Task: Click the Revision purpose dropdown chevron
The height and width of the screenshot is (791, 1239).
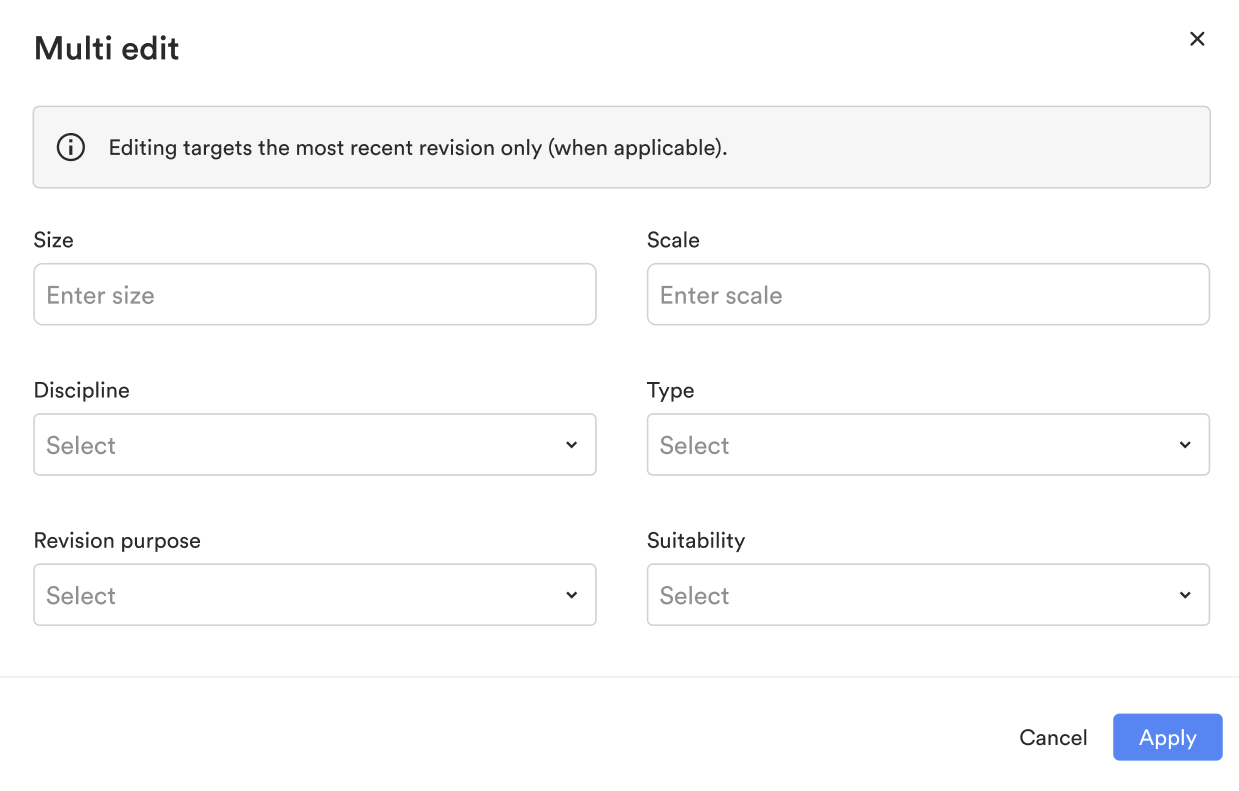Action: pyautogui.click(x=571, y=594)
